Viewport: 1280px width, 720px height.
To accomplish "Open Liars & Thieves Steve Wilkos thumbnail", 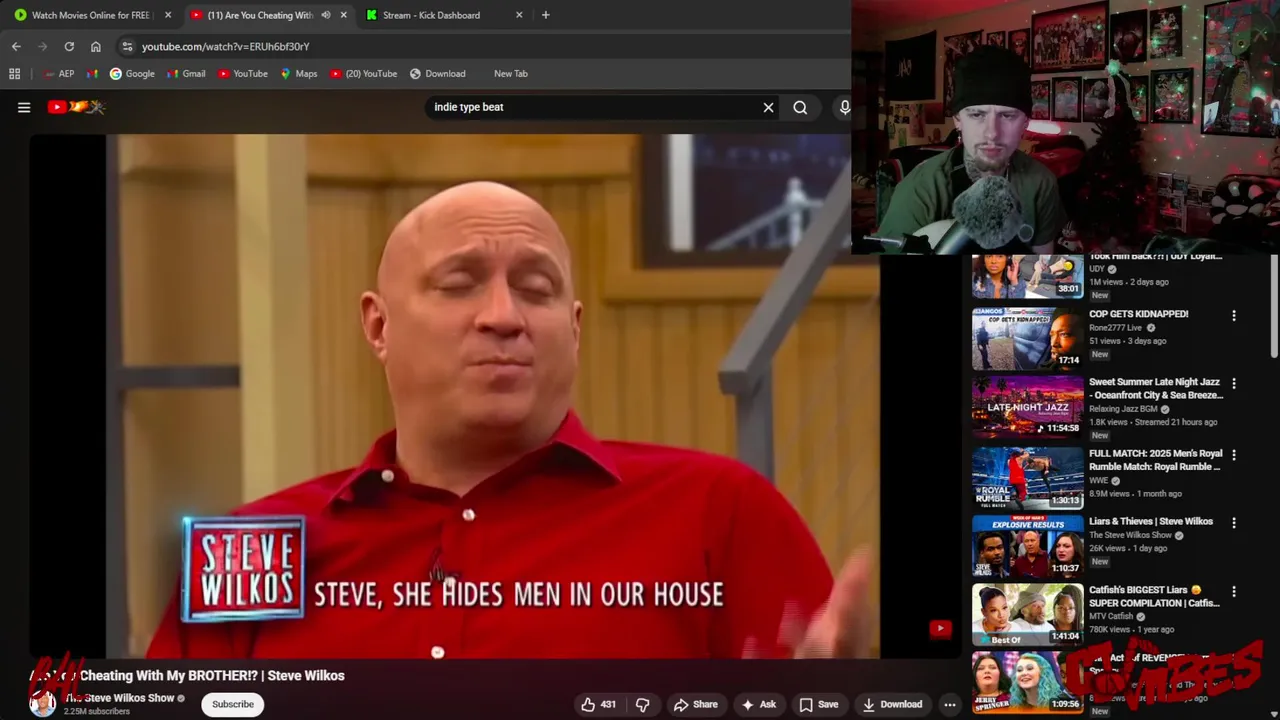I will pyautogui.click(x=1028, y=546).
